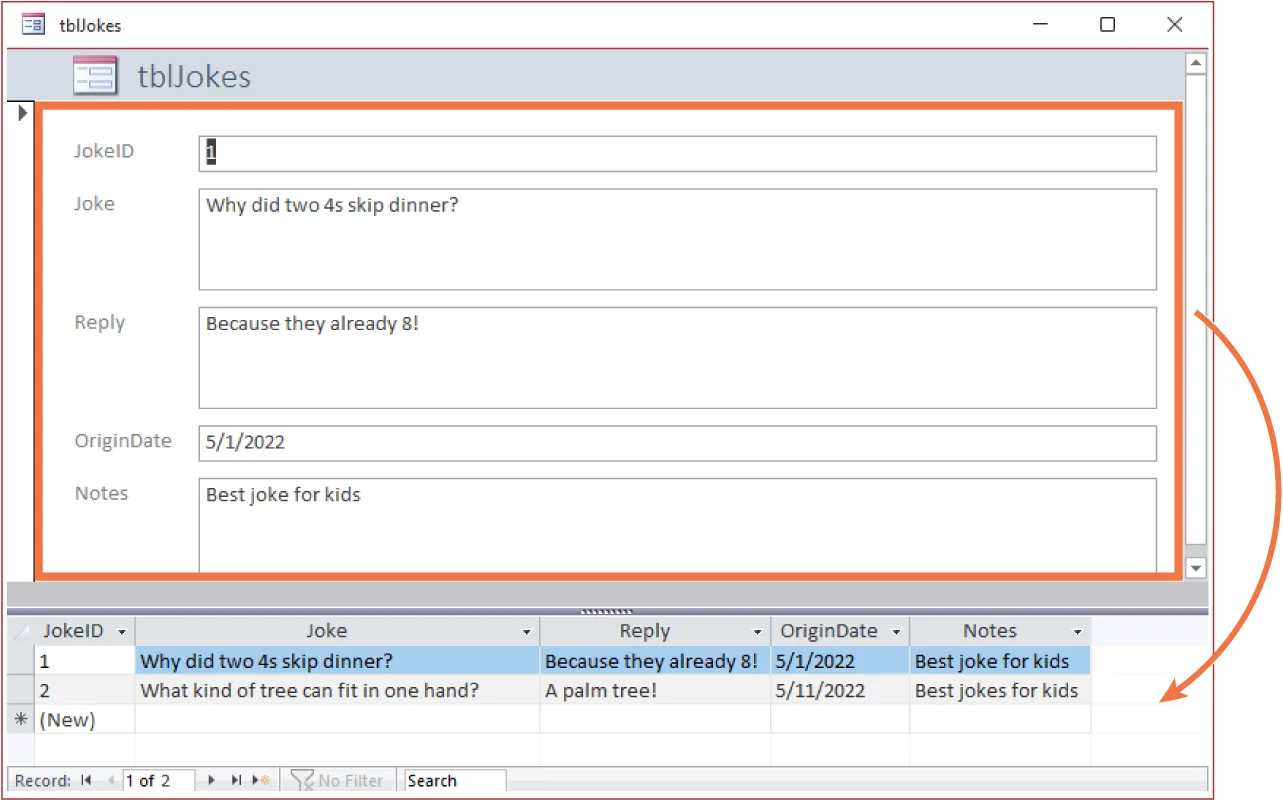Toggle the No Filter button
The width and height of the screenshot is (1283, 800).
(x=338, y=781)
